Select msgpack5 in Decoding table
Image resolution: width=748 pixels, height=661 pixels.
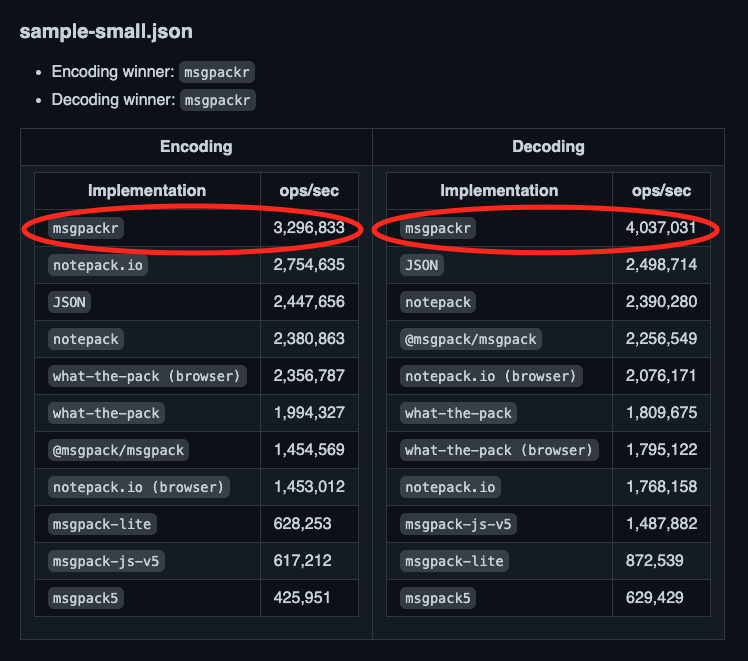pyautogui.click(x=438, y=598)
